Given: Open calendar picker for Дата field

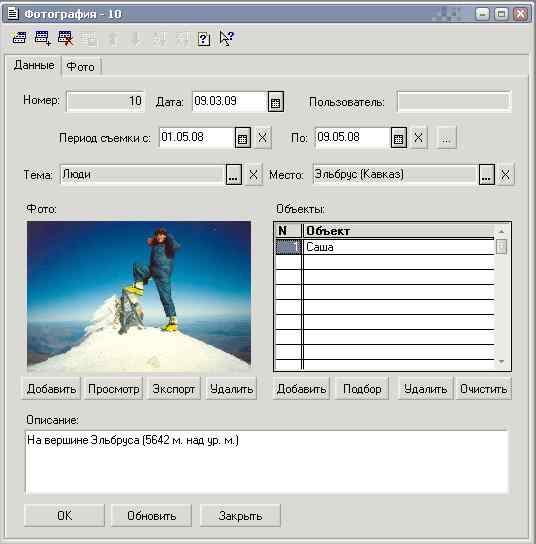Looking at the screenshot, I should [275, 102].
